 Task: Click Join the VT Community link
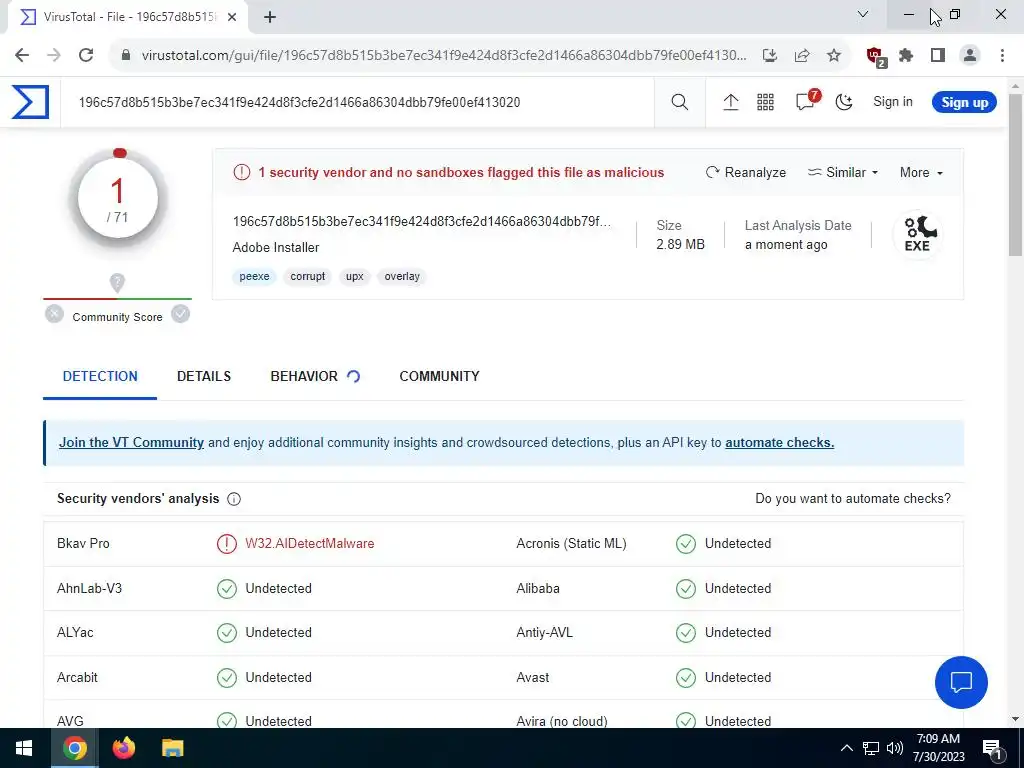(131, 442)
